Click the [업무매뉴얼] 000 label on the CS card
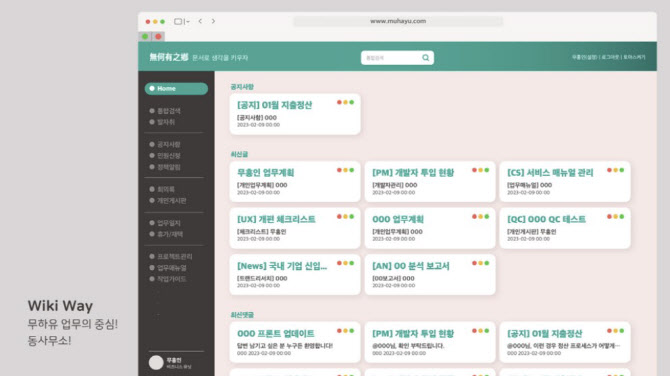 click(x=529, y=185)
